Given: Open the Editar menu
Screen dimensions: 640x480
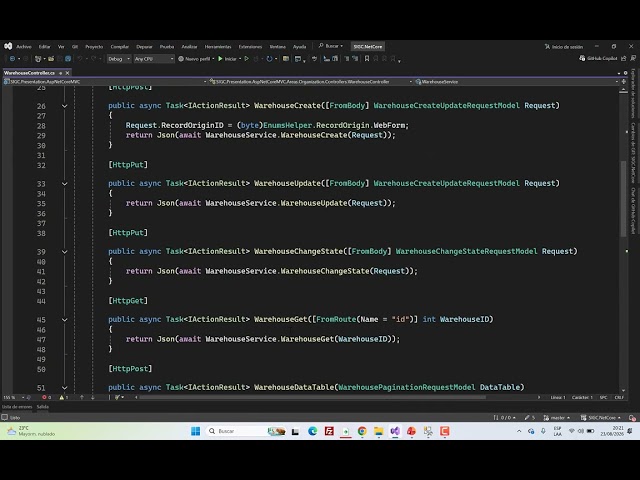Looking at the screenshot, I should click(x=44, y=47).
